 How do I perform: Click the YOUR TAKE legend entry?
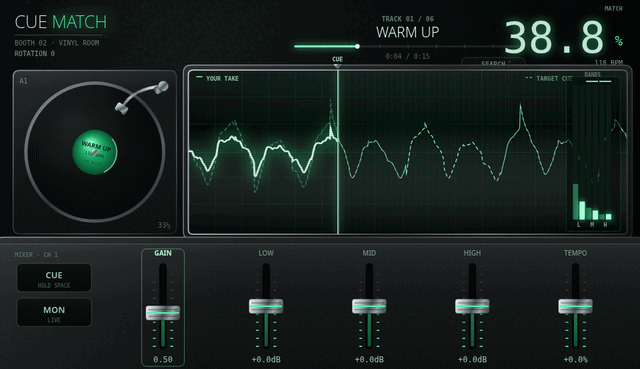218,78
